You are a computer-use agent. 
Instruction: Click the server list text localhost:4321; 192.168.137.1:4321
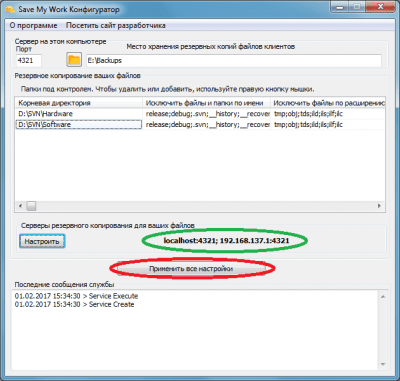click(226, 240)
